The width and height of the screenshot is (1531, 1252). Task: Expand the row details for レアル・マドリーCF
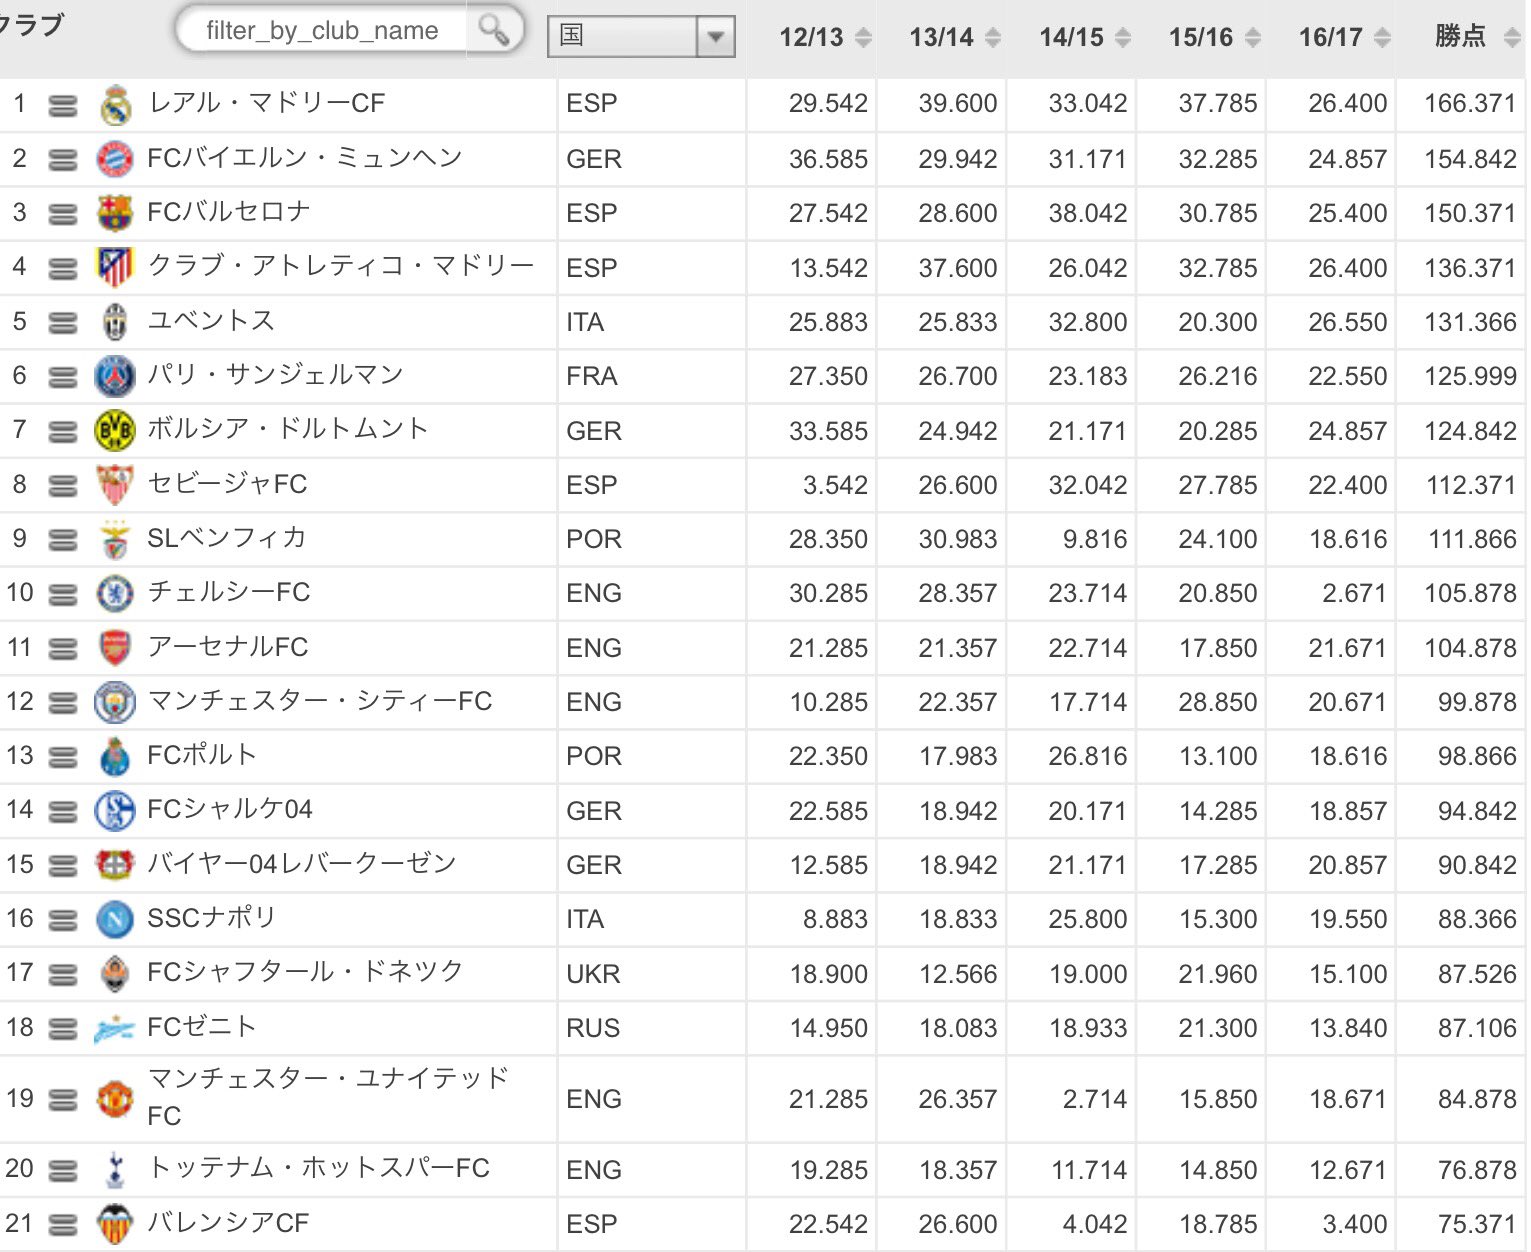point(63,103)
